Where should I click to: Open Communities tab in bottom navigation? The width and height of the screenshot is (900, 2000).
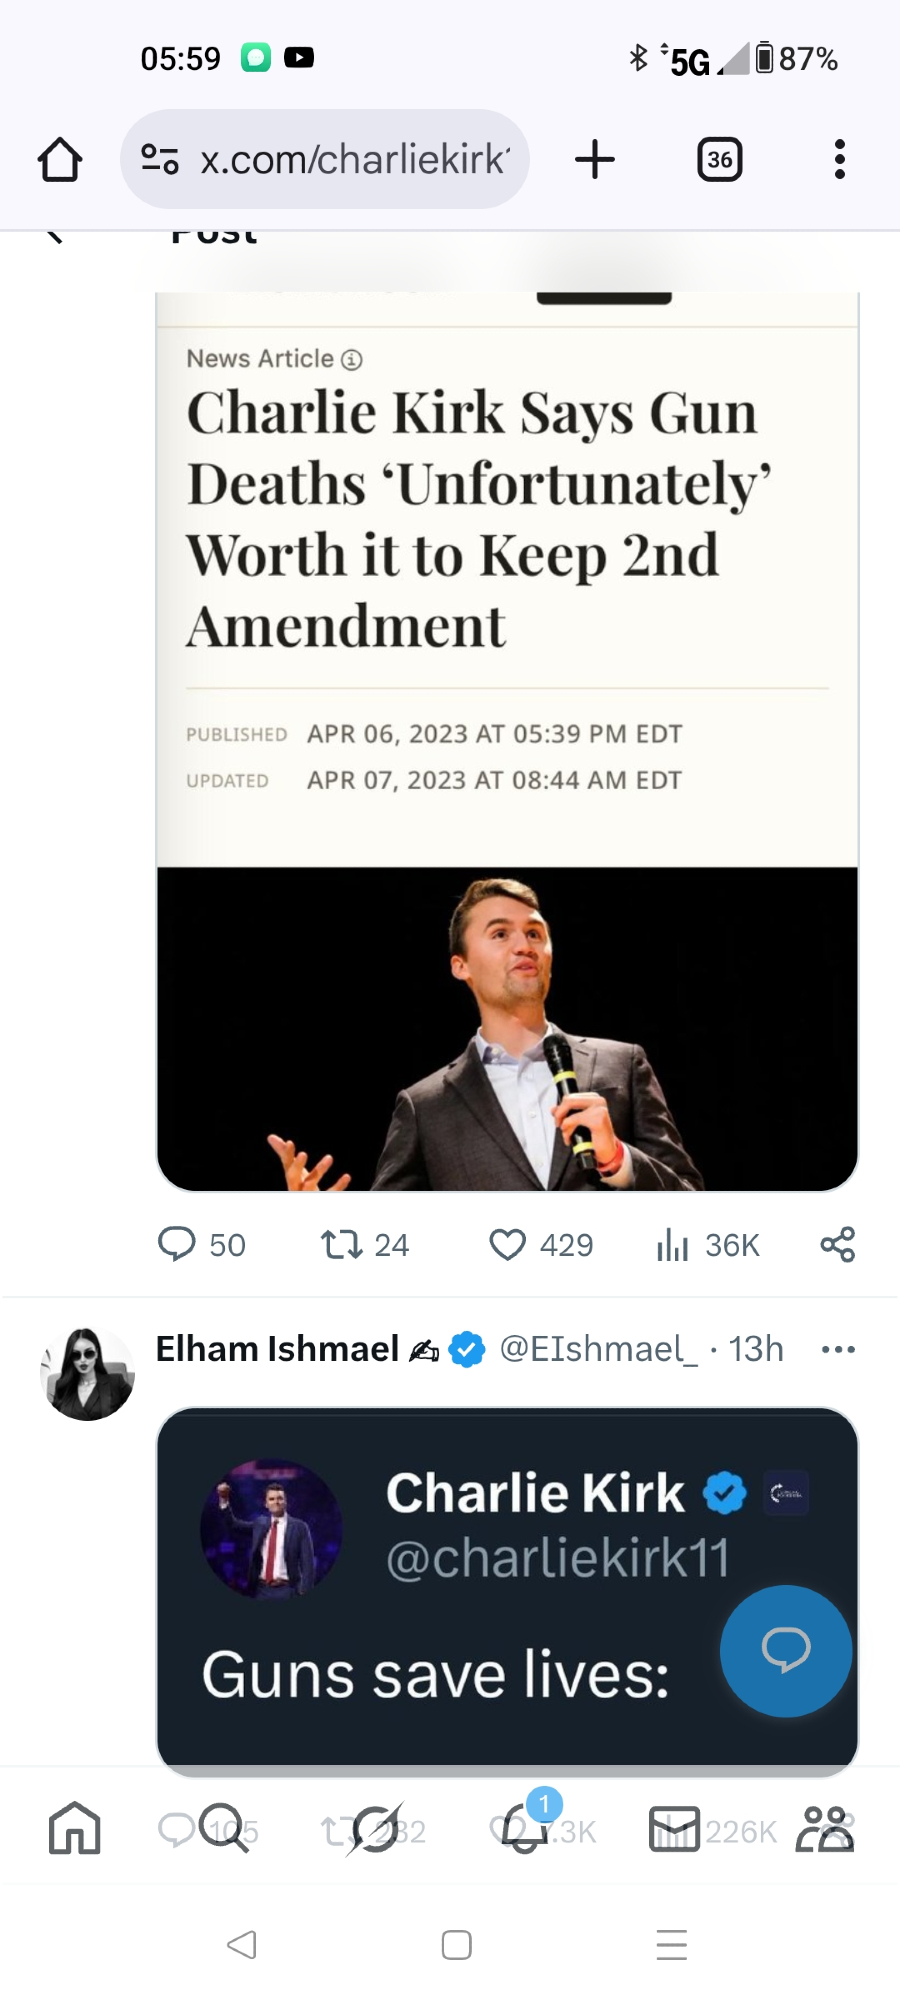[825, 1830]
